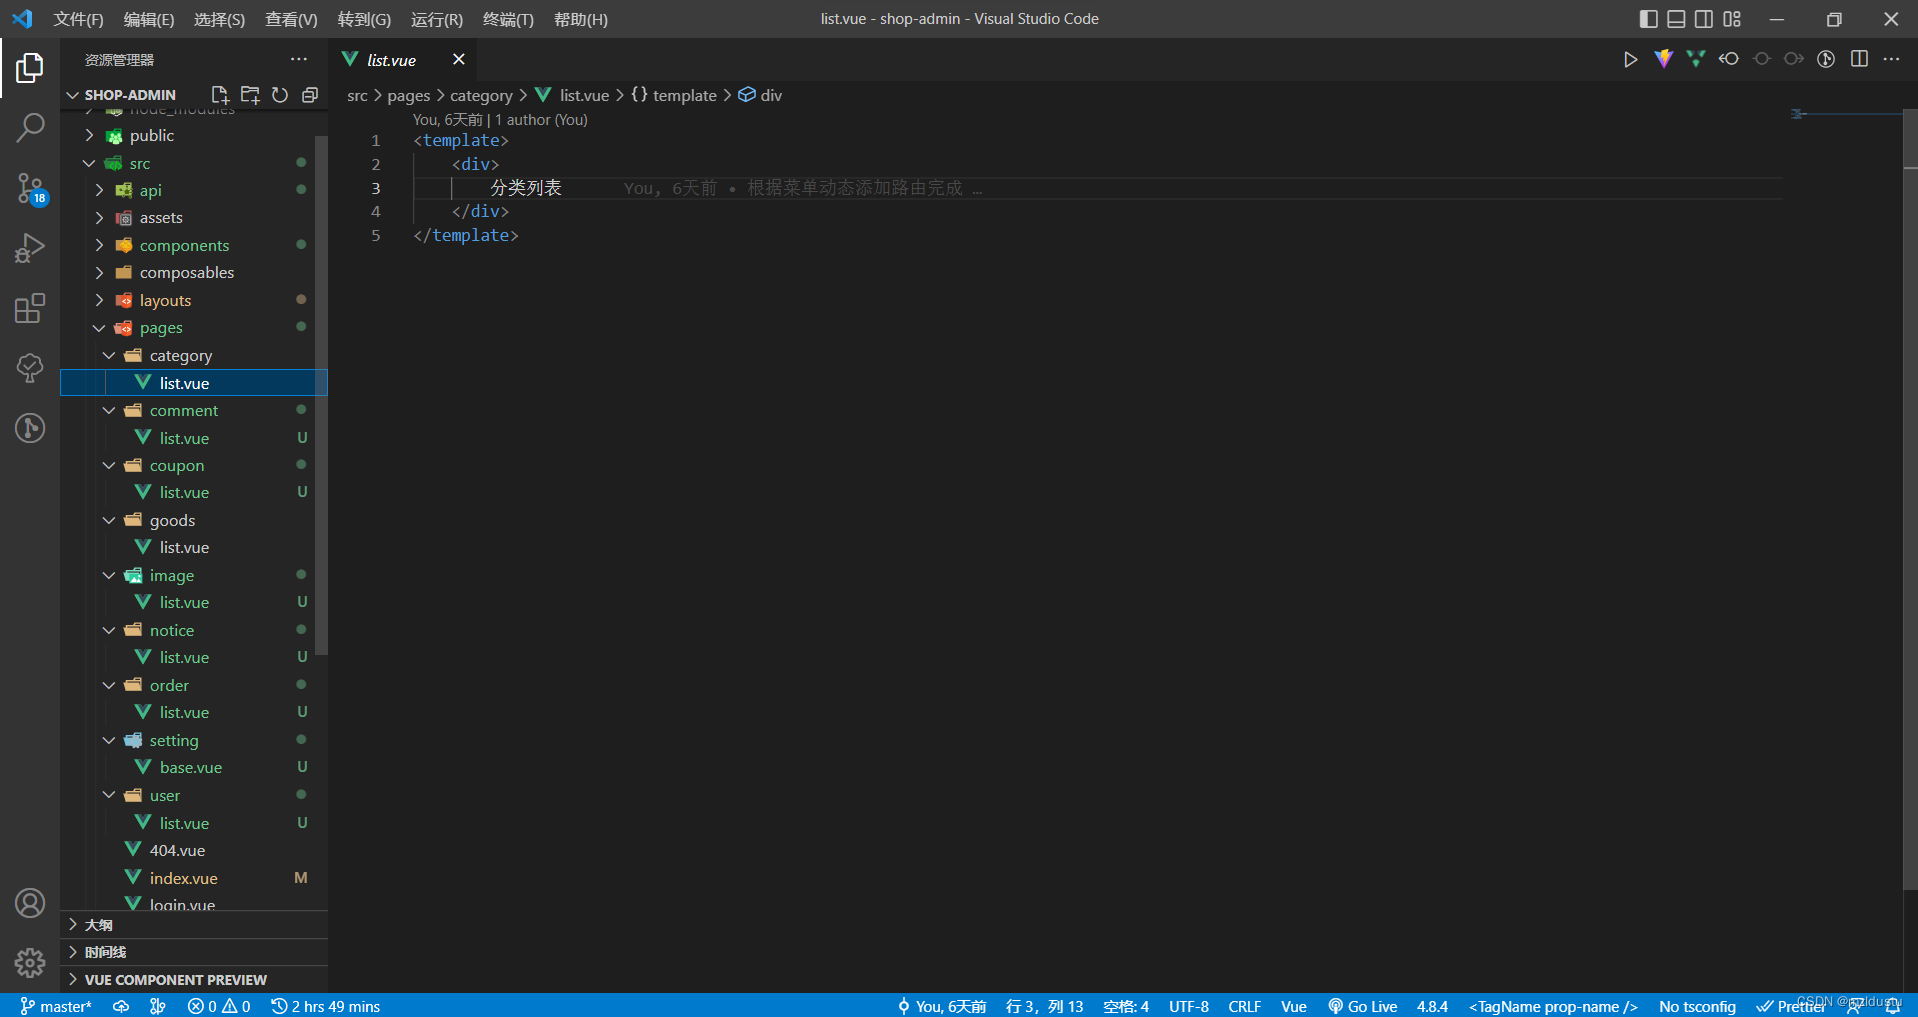Open the Manage gear icon

point(30,963)
